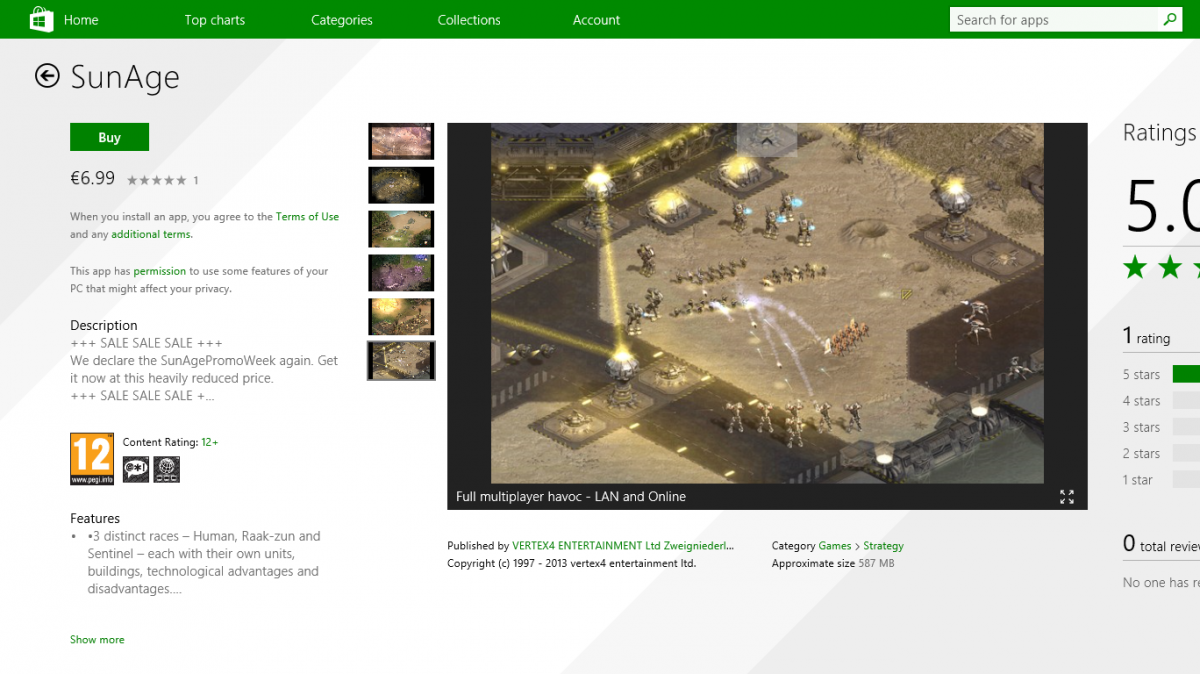Focus the Search for apps field
The image size is (1200, 674).
coord(1054,19)
